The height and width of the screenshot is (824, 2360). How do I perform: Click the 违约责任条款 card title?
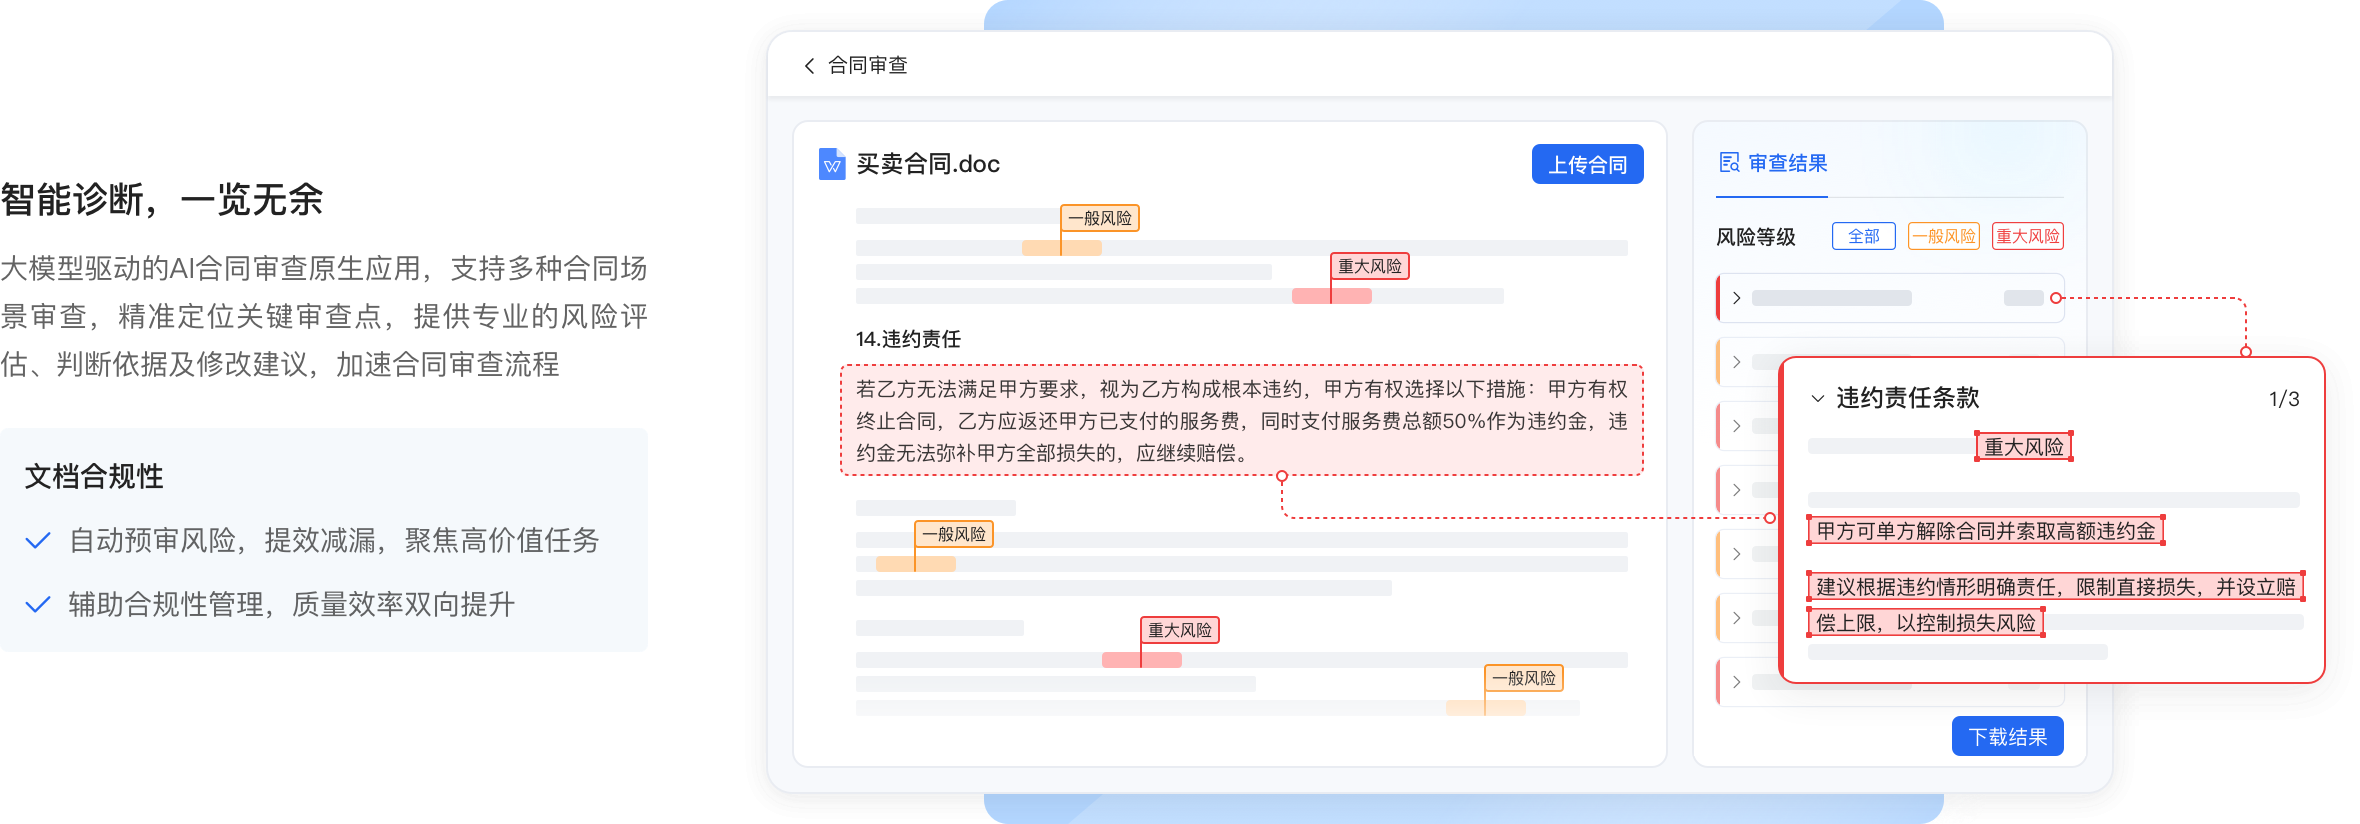pyautogui.click(x=1907, y=398)
